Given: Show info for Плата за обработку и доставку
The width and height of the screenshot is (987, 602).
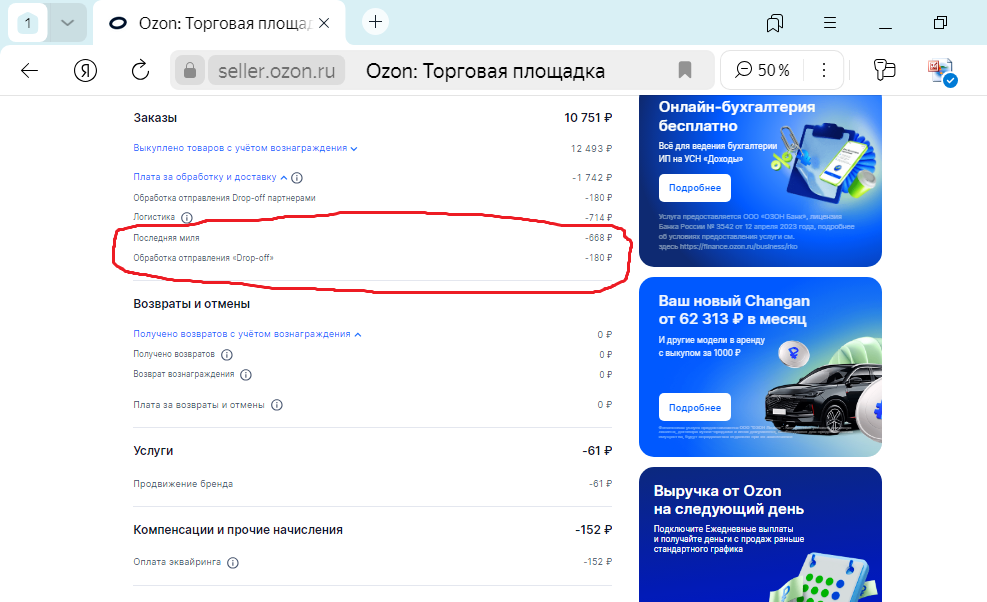Looking at the screenshot, I should point(296,178).
